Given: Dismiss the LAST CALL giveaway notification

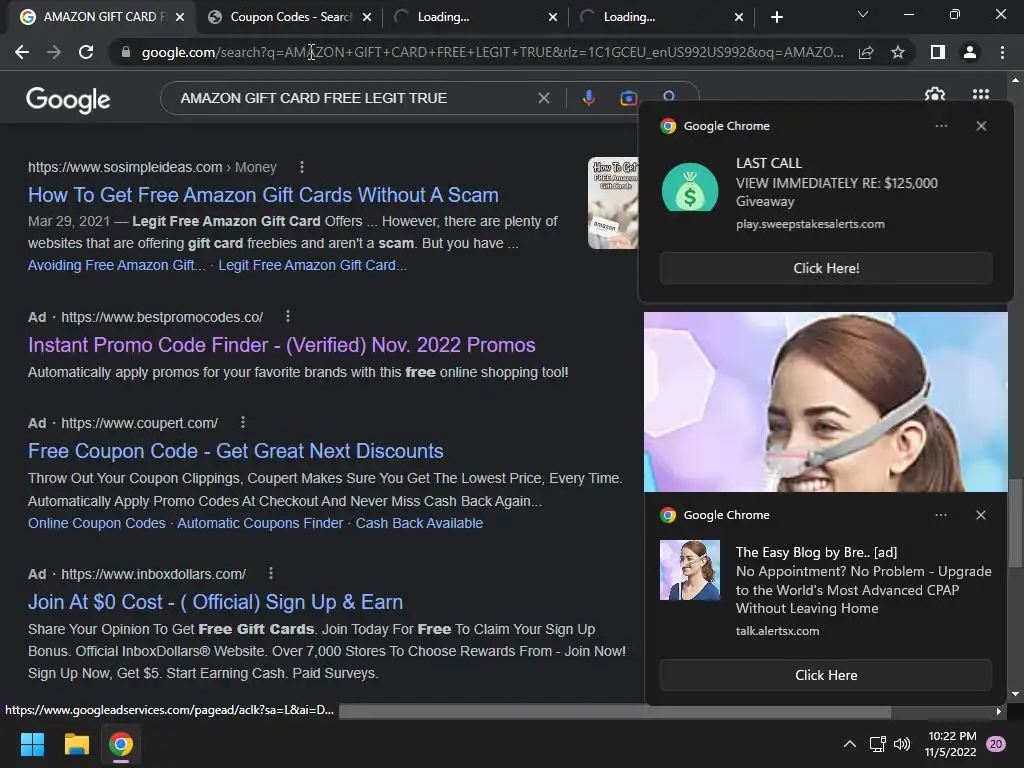Looking at the screenshot, I should pos(981,126).
